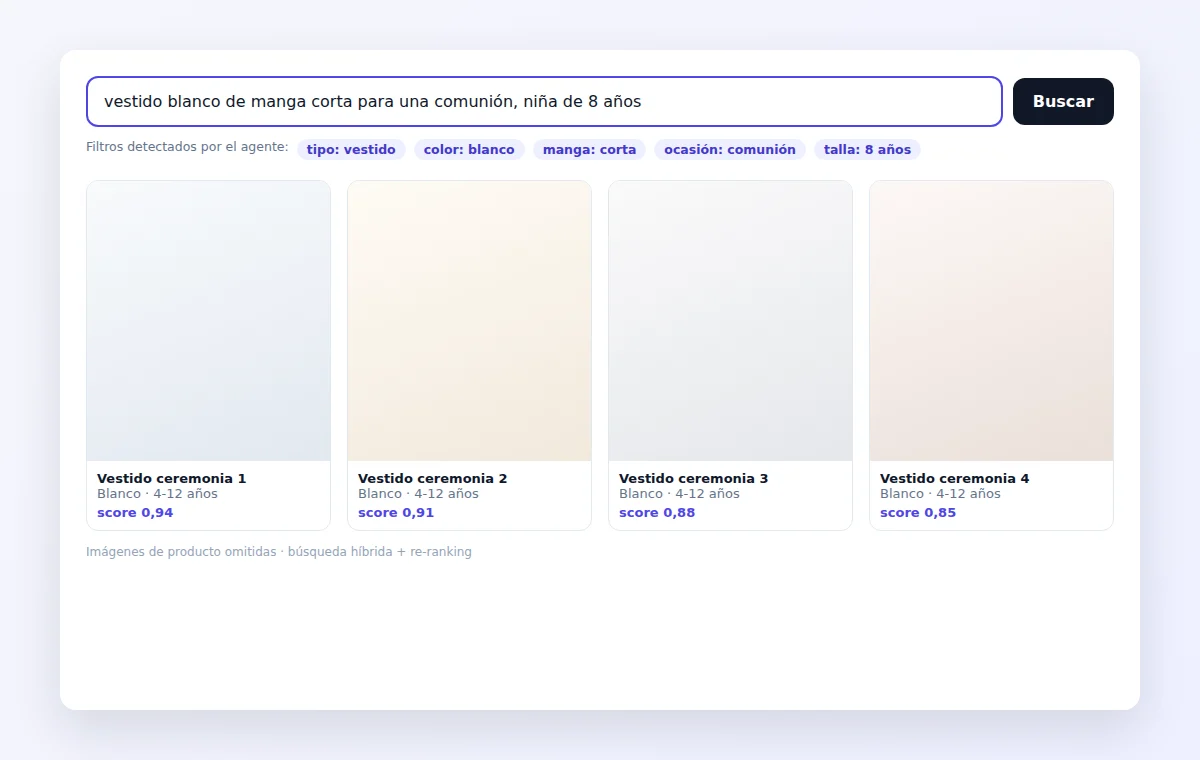Viewport: 1200px width, 760px height.
Task: Select the 'manga: corta' filter chip
Action: click(589, 150)
